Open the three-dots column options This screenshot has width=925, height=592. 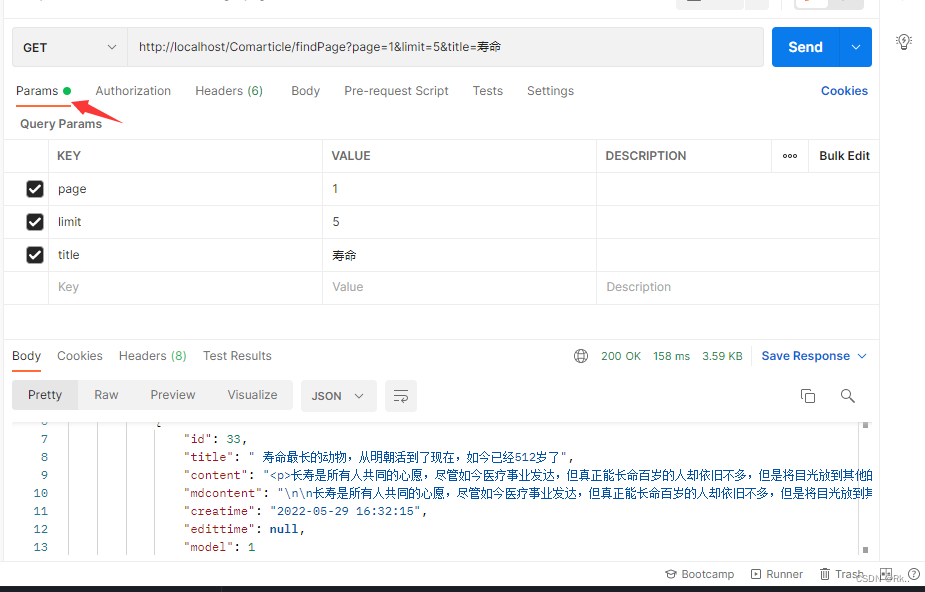790,156
